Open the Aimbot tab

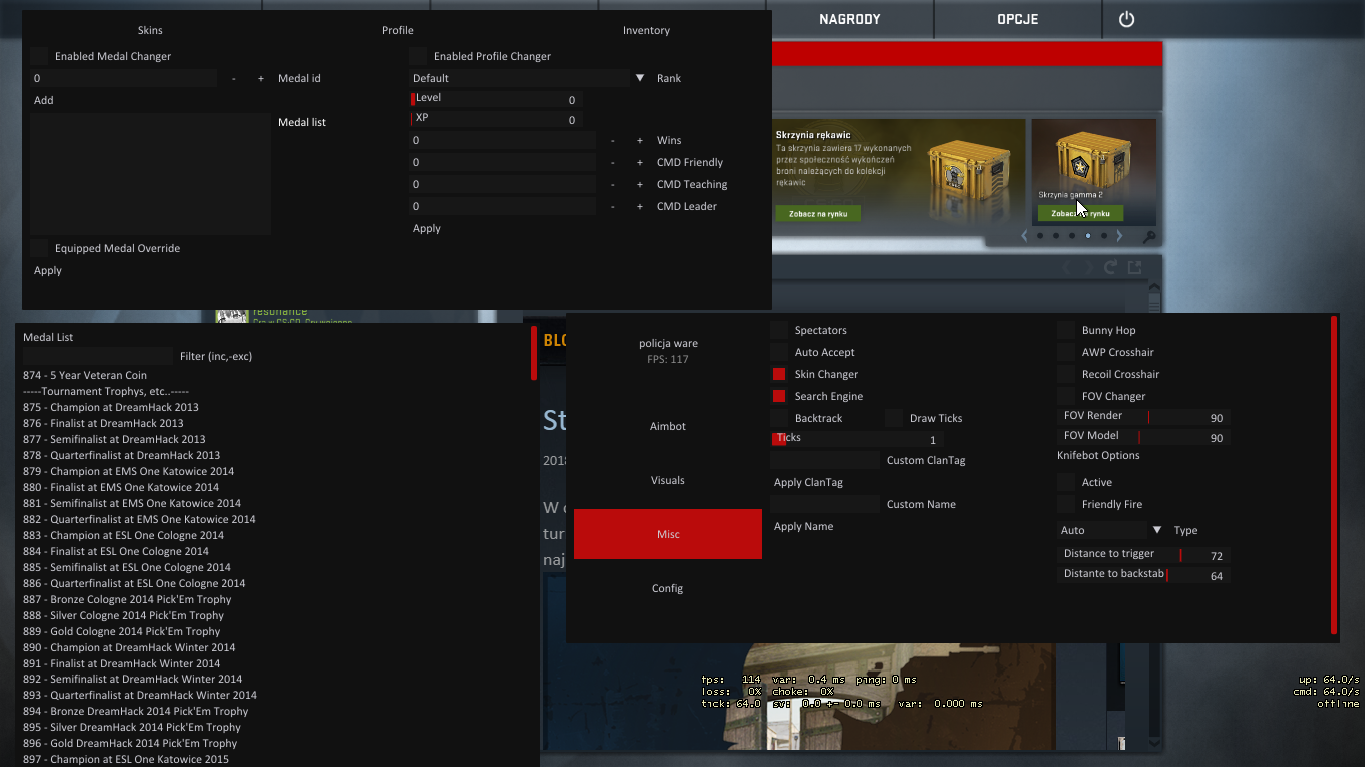point(667,426)
